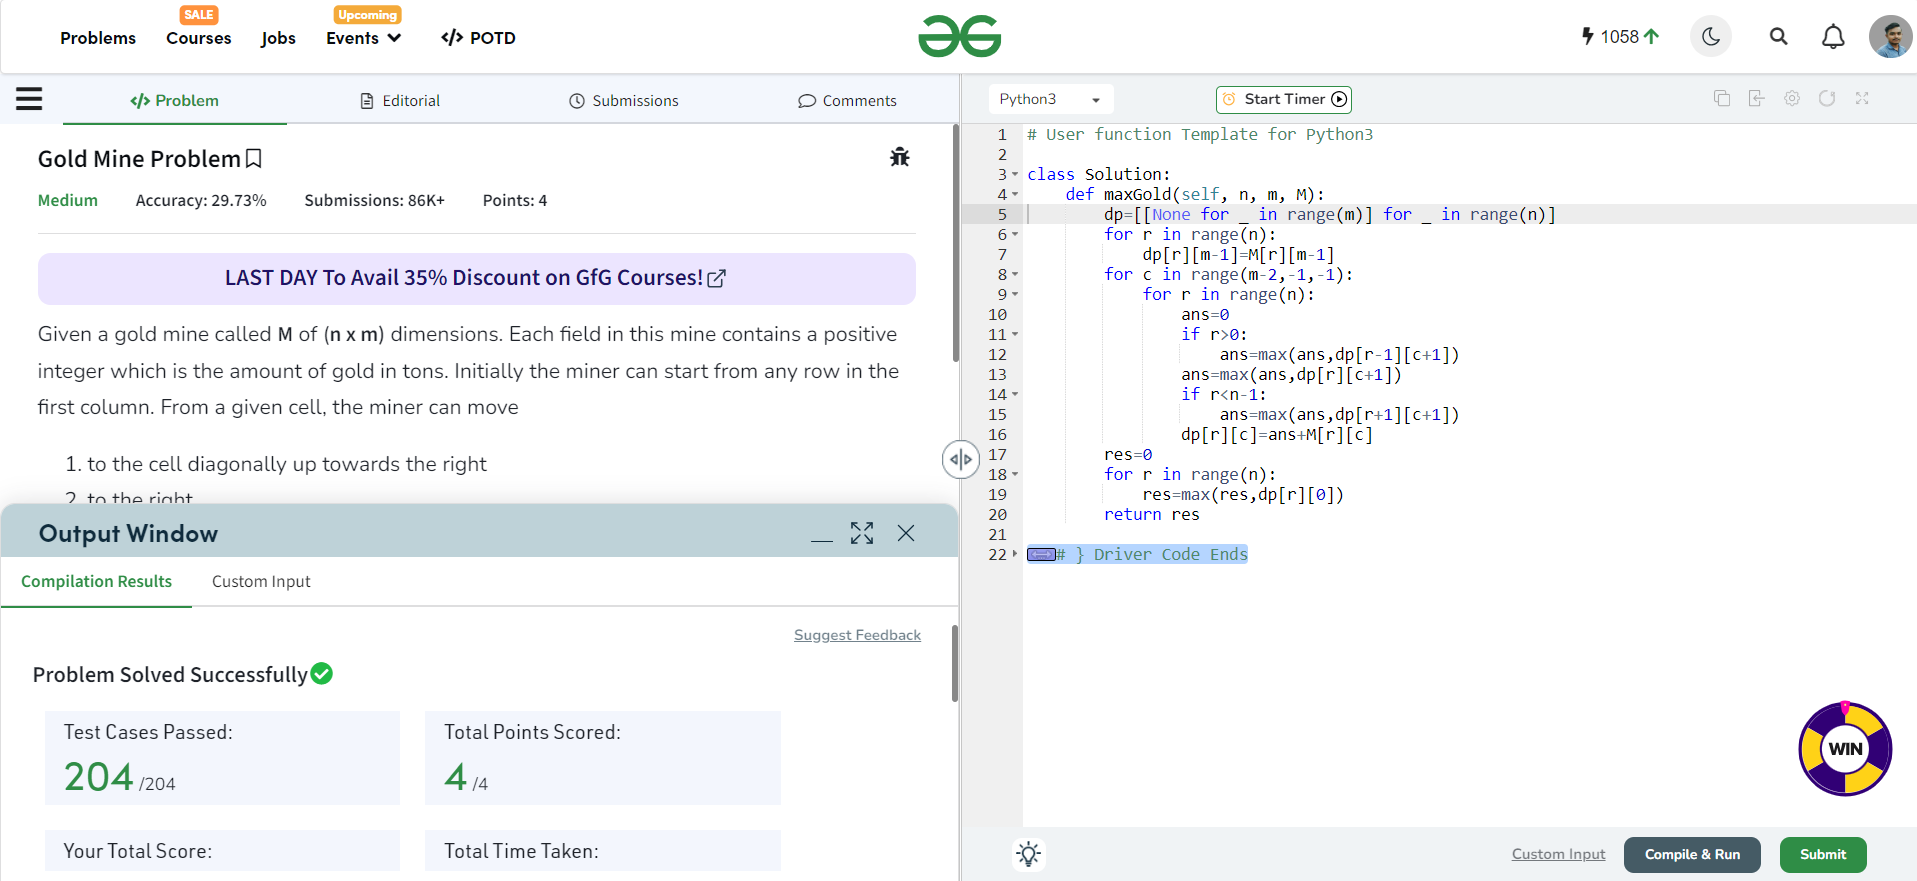Click the Total Points Scored card
This screenshot has height=881, width=1917.
pyautogui.click(x=603, y=758)
